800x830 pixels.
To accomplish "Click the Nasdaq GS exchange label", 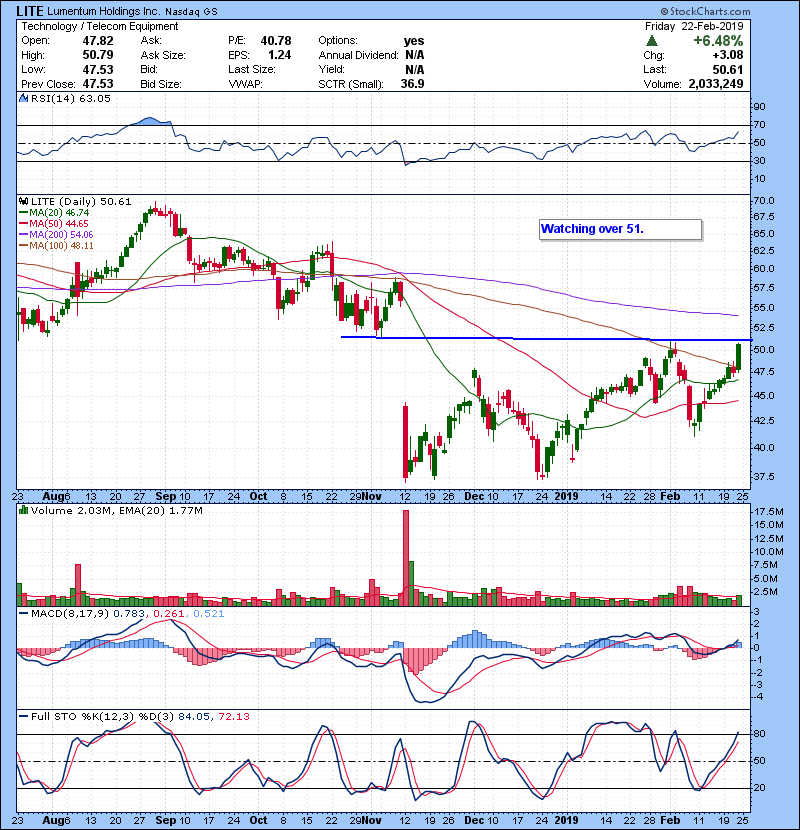I will pos(191,12).
